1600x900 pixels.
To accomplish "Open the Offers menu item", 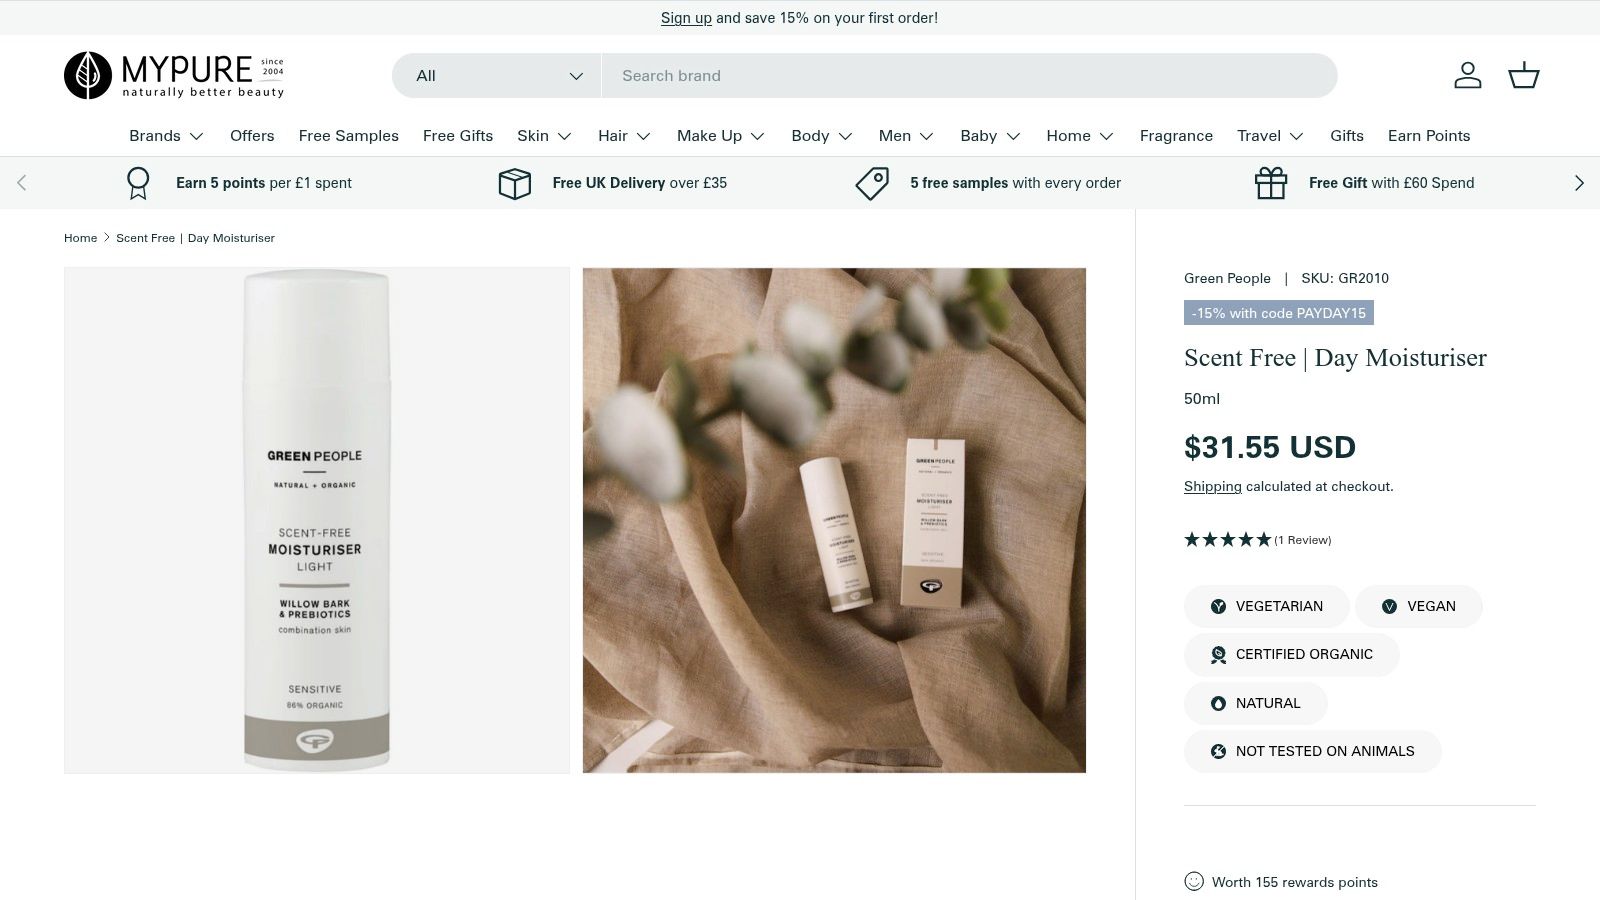I will [252, 136].
